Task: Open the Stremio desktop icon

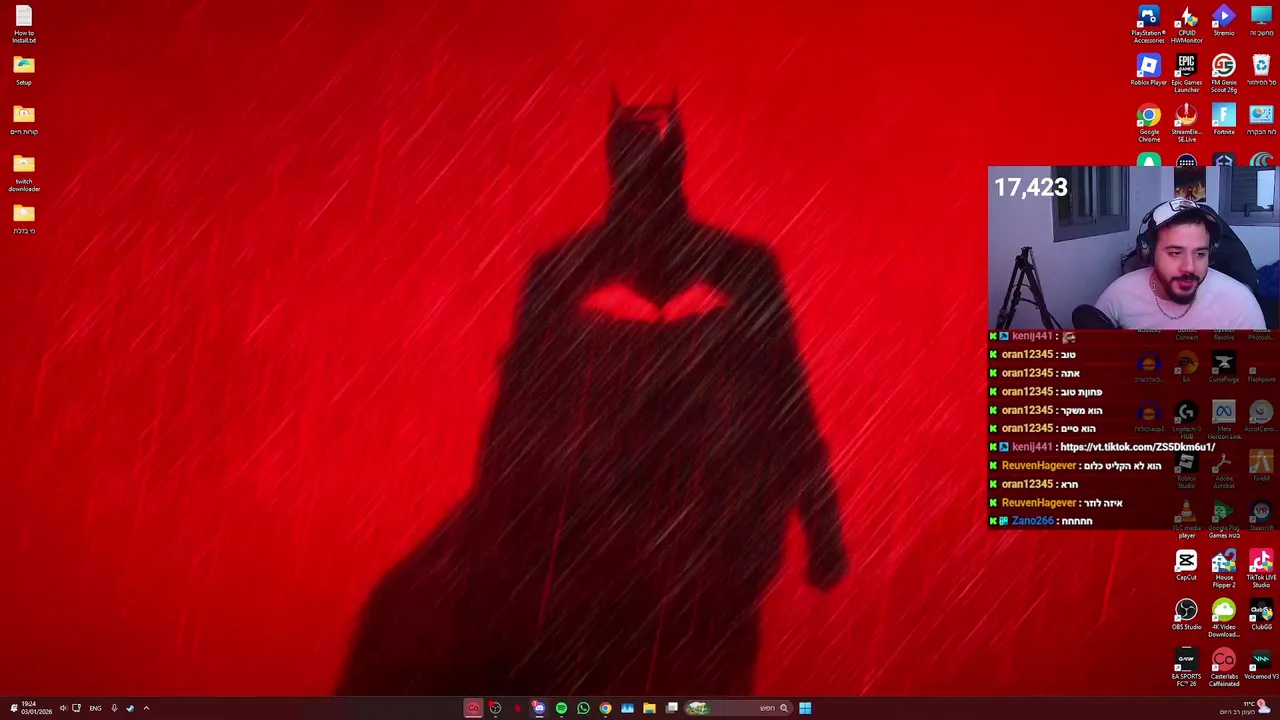Action: click(x=1224, y=21)
